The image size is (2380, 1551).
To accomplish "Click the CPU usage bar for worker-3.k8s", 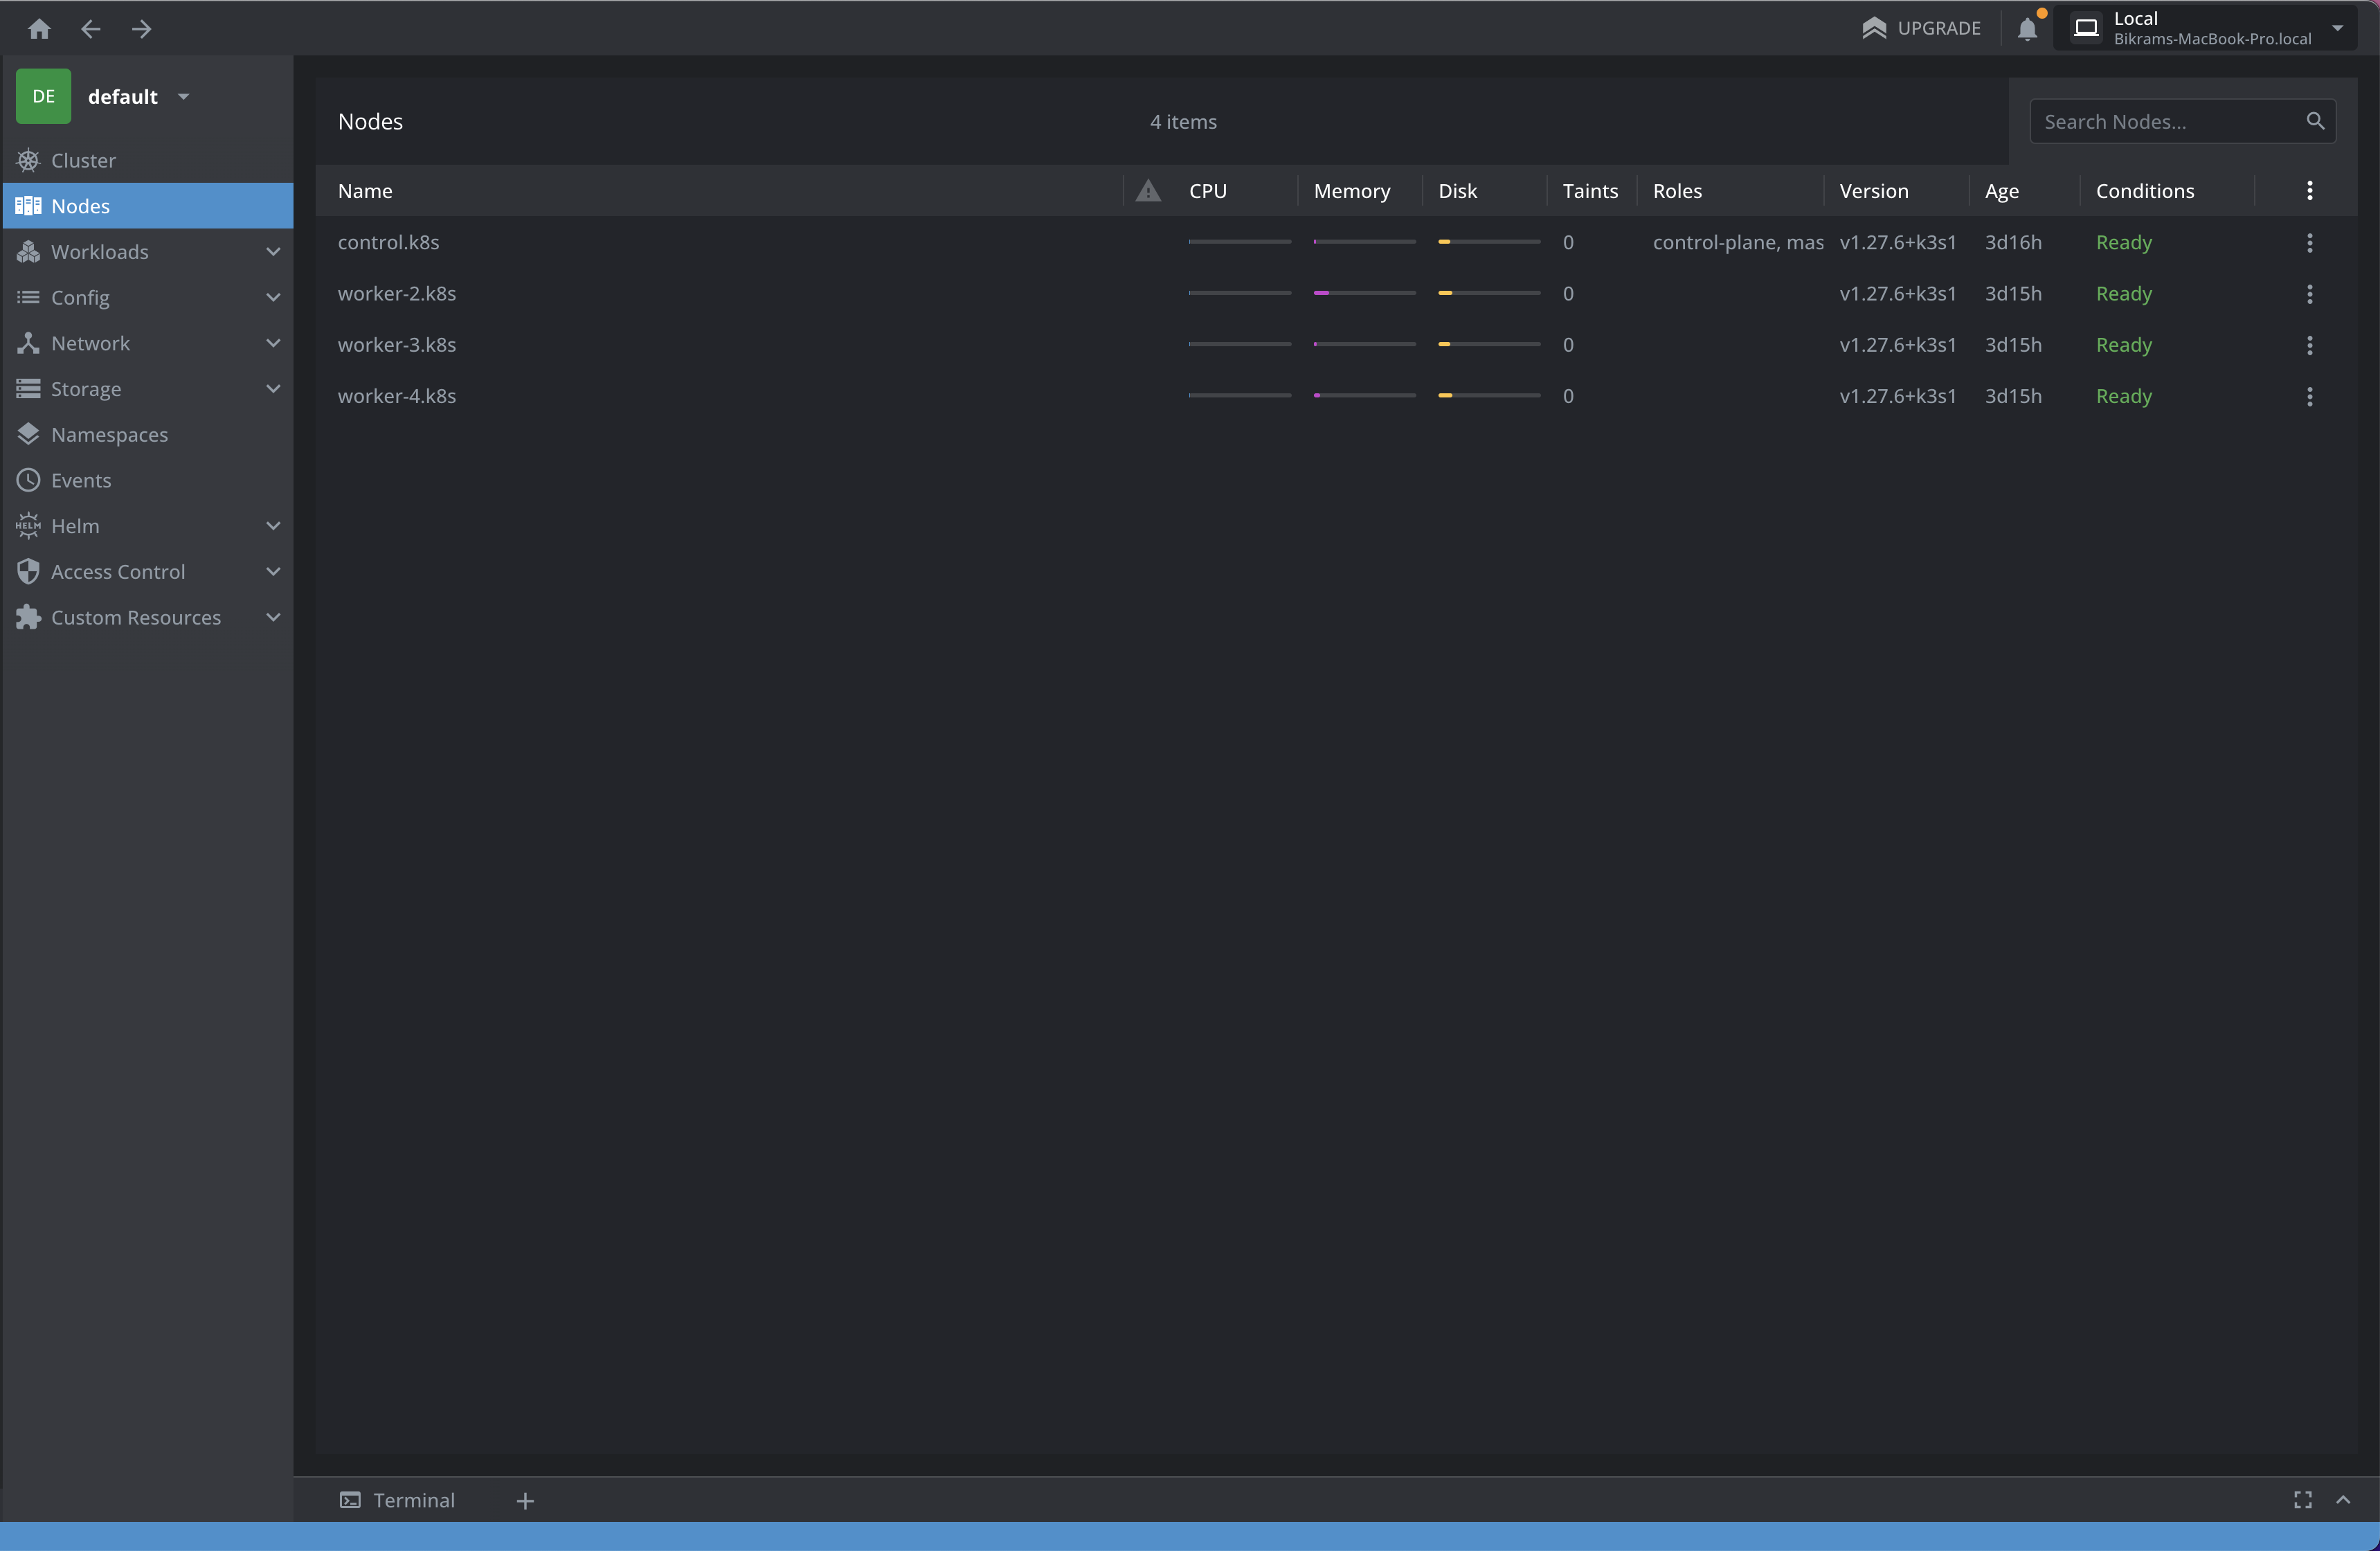I will tap(1239, 343).
